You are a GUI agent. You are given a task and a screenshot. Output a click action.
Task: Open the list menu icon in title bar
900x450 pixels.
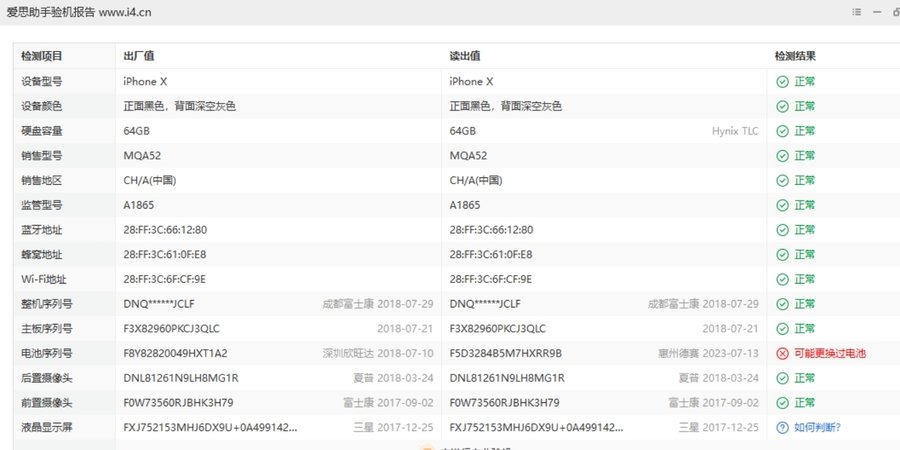857,12
